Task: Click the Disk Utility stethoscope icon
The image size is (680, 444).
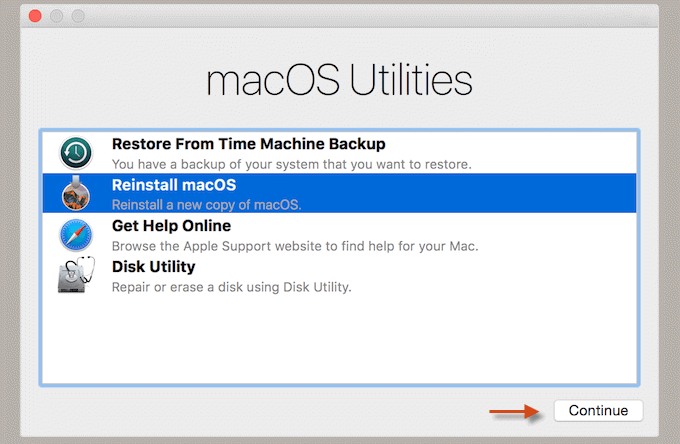Action: click(76, 275)
